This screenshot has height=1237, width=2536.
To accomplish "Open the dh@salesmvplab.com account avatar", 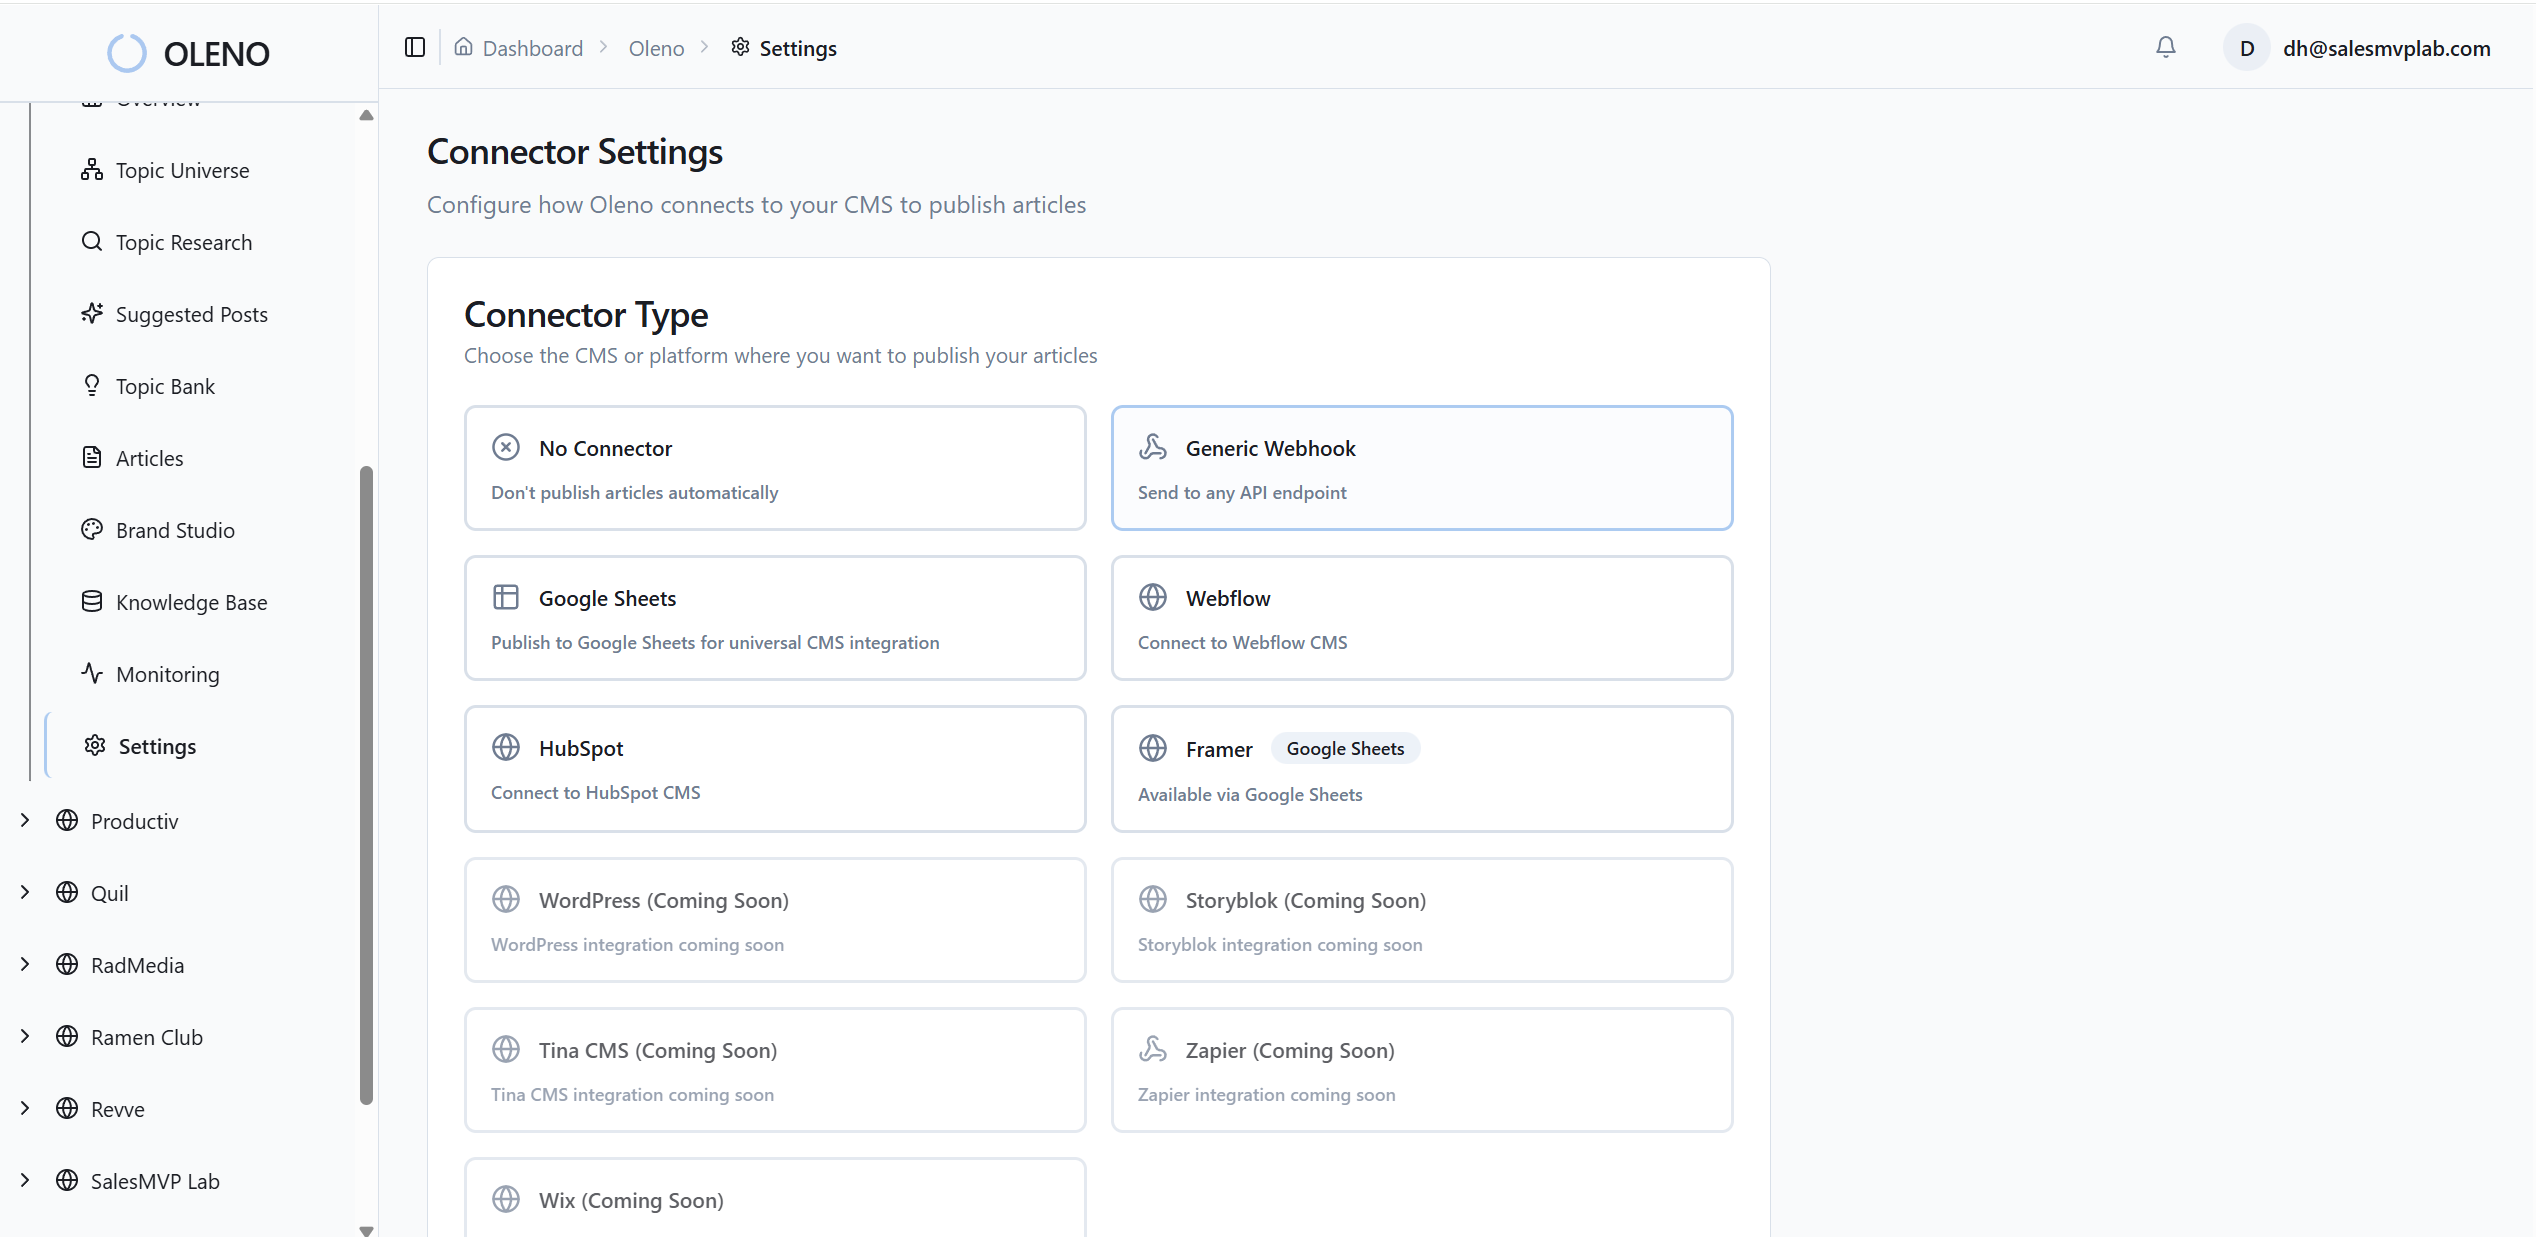I will coord(2246,48).
